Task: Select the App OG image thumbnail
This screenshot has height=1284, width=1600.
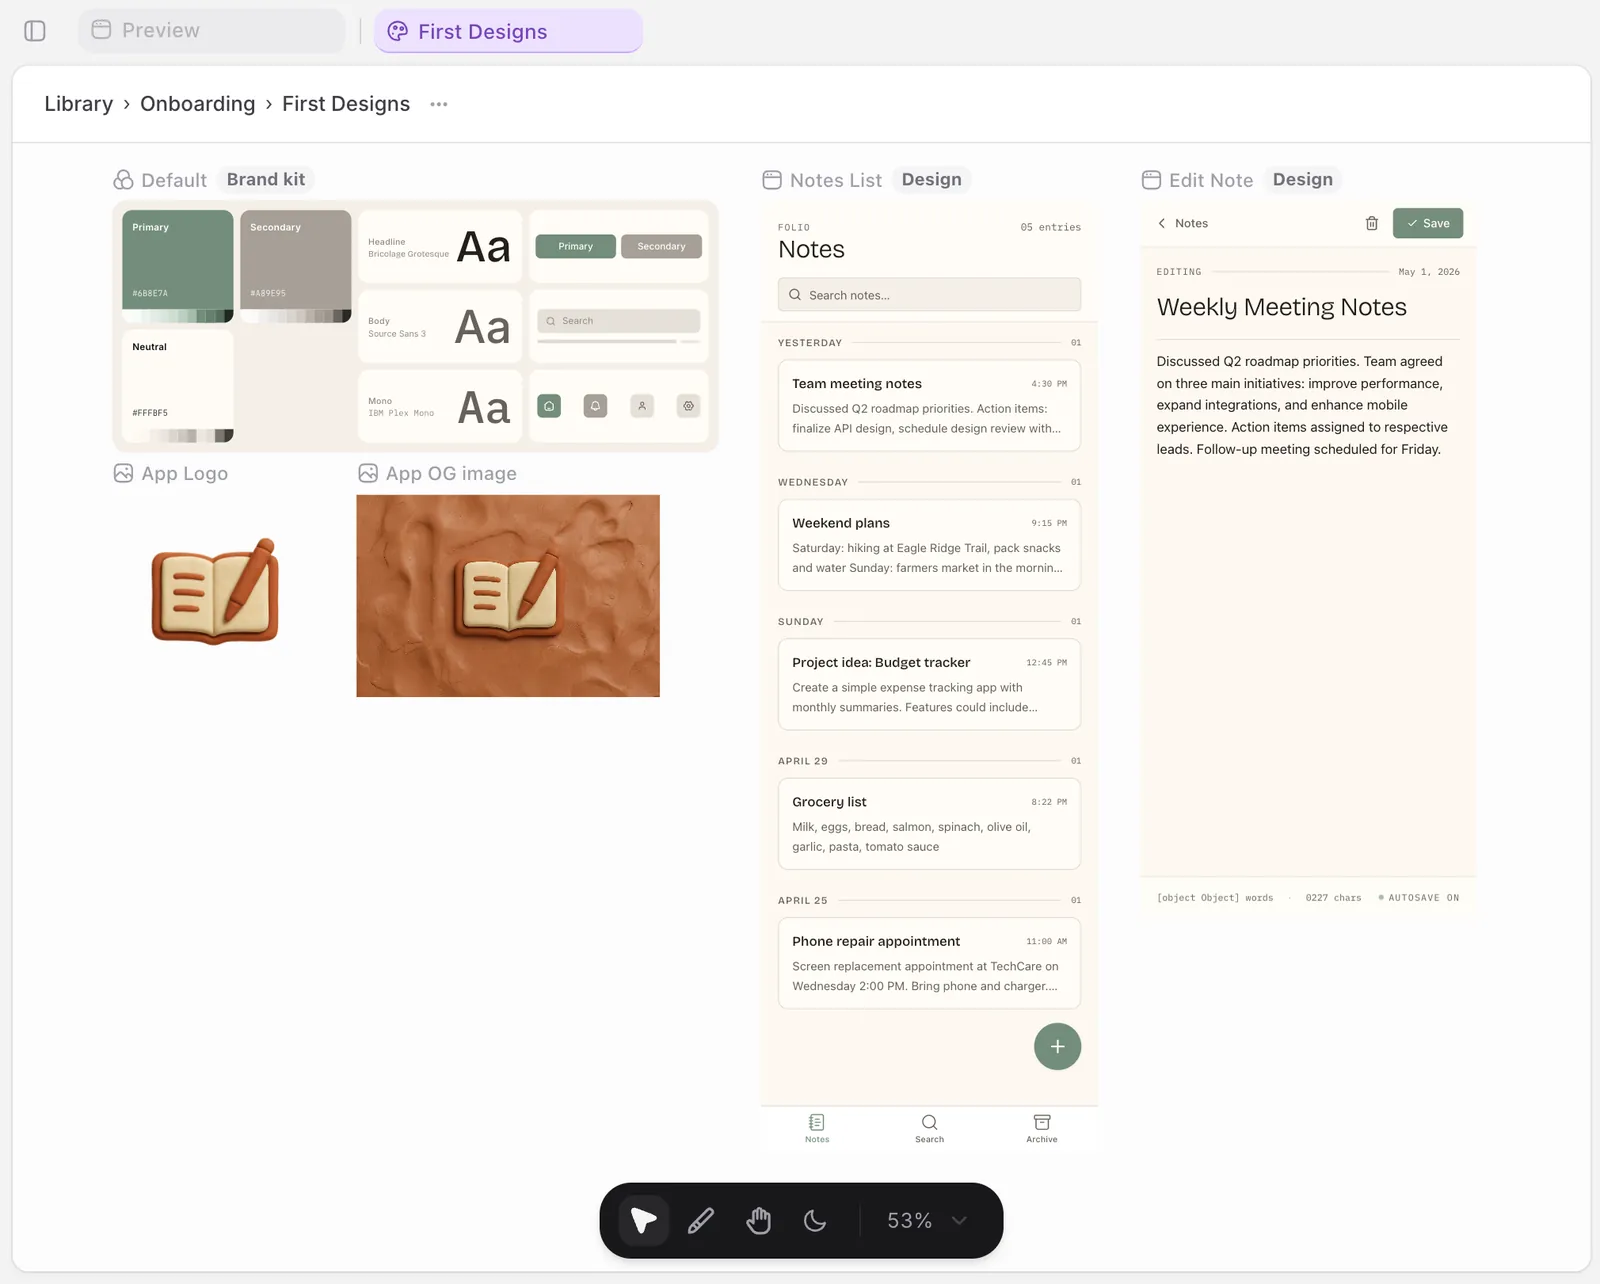Action: click(508, 596)
